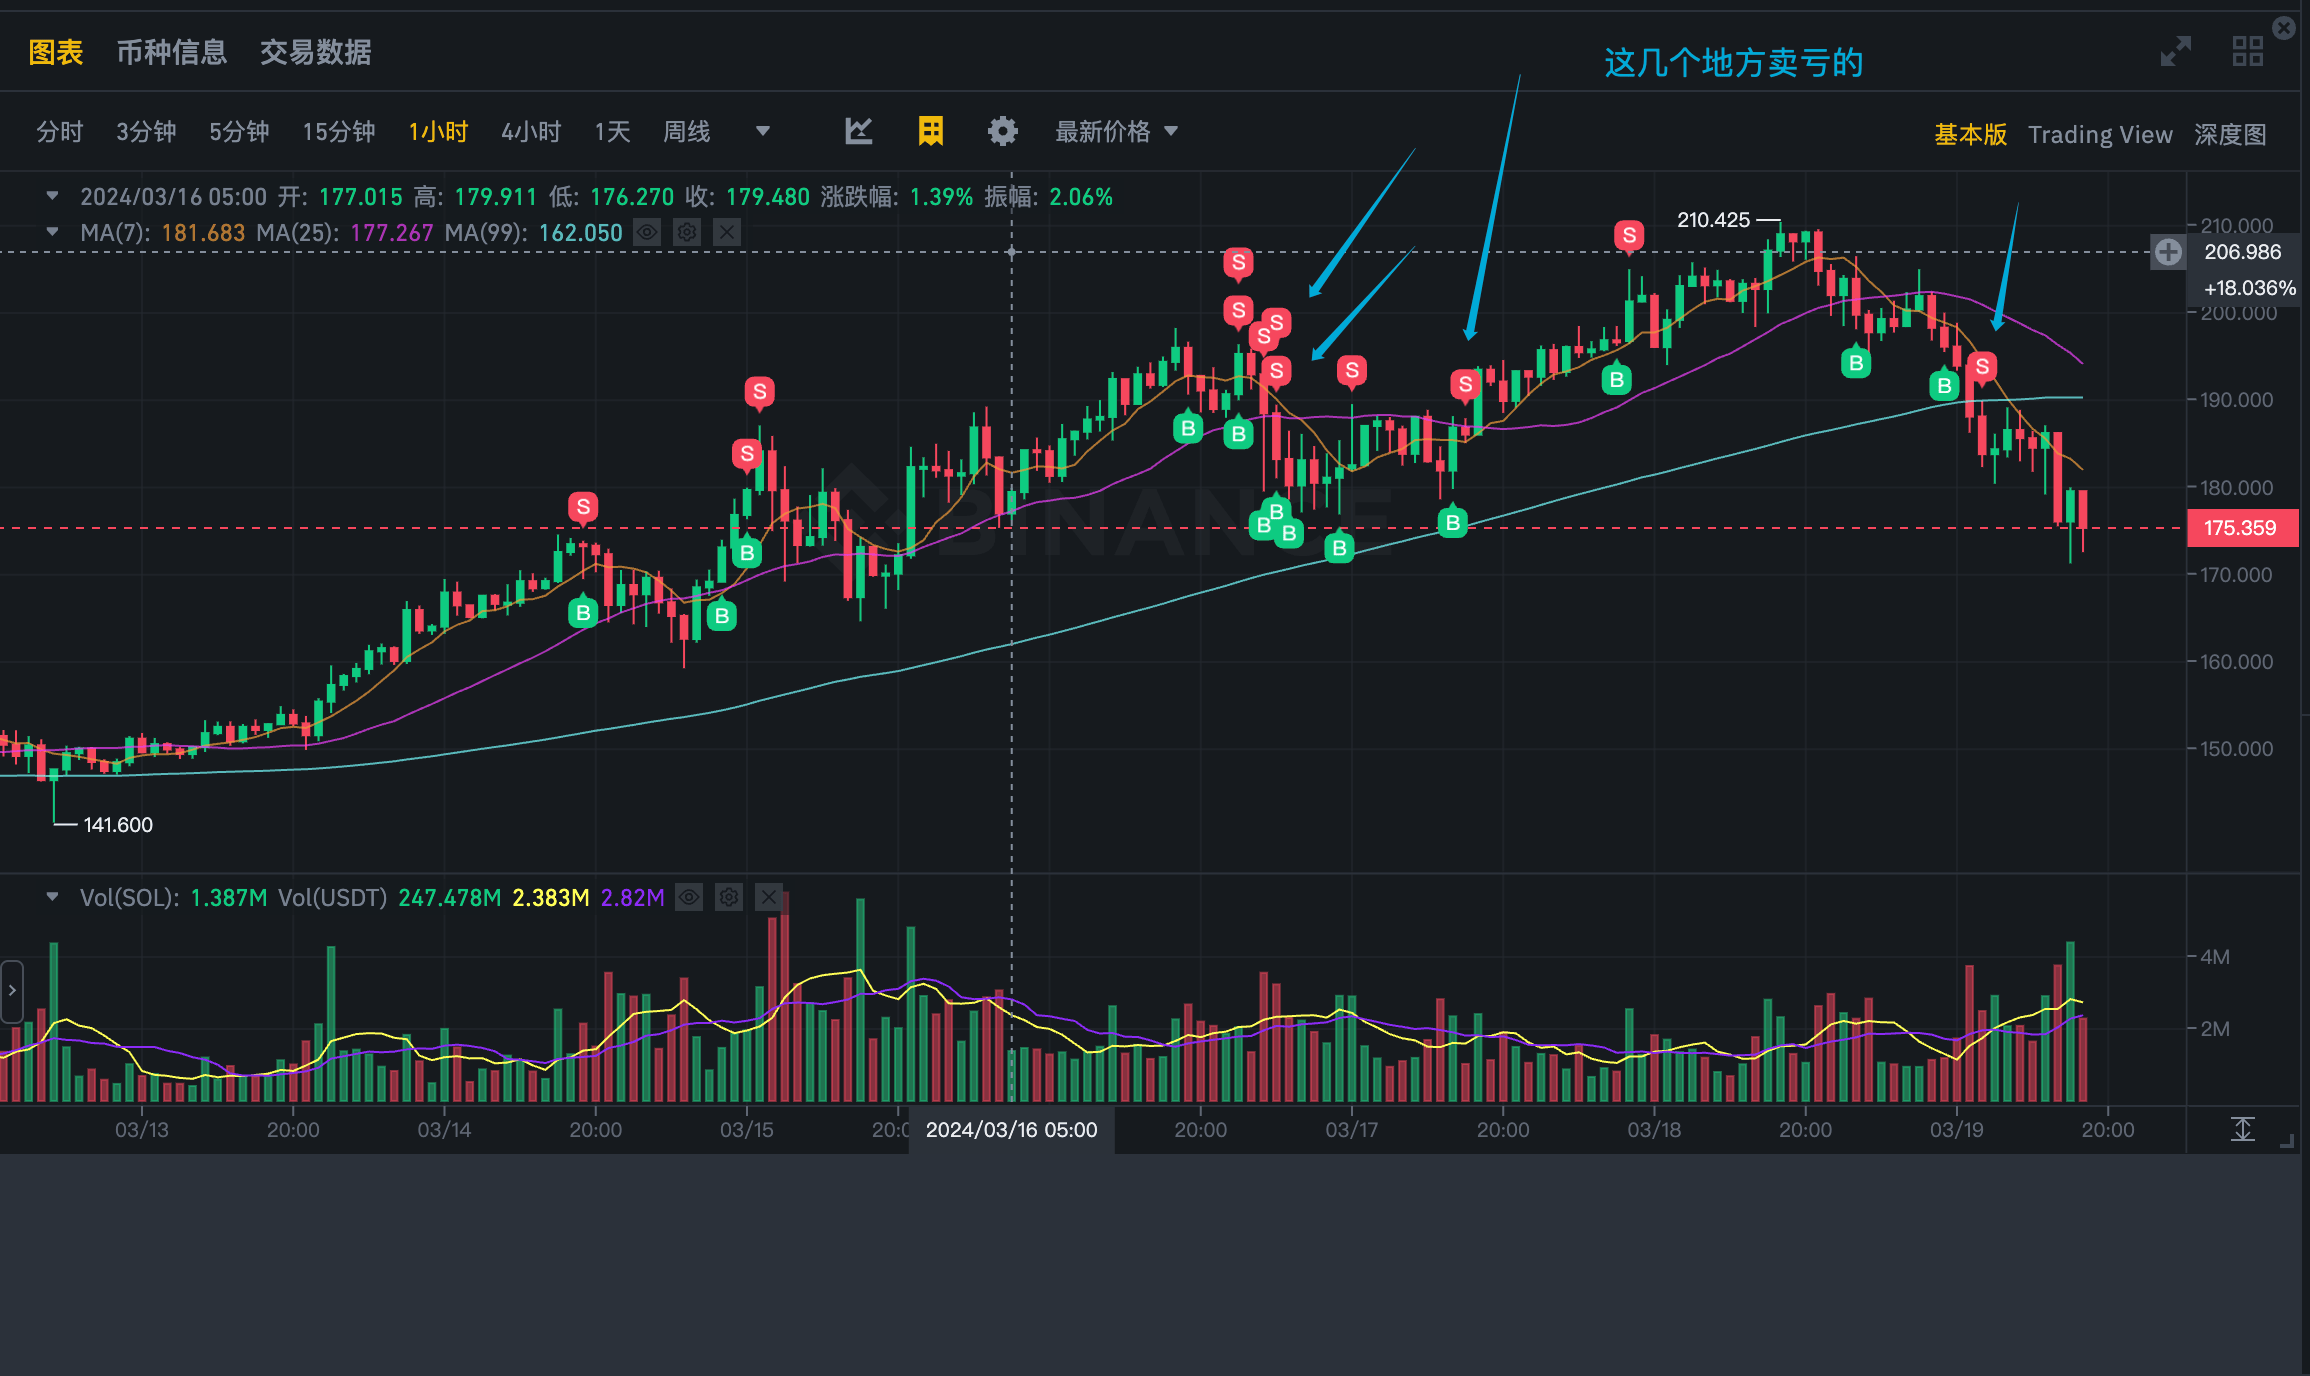The height and width of the screenshot is (1376, 2310).
Task: Remove the MA indicator with its X
Action: (x=727, y=233)
